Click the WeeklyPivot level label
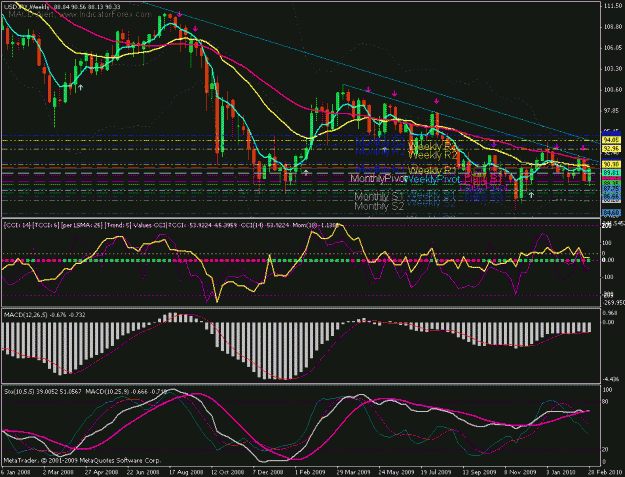Image resolution: width=625 pixels, height=477 pixels. [432, 180]
